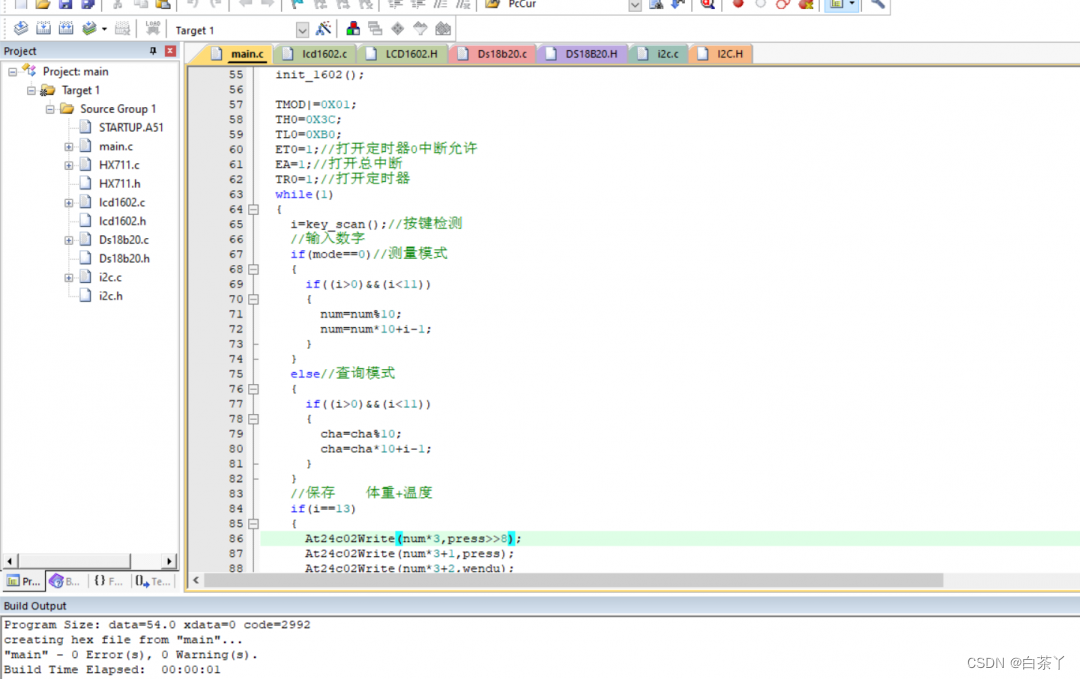Screen dimensions: 1080x679
Task: Click the Download (LOAD) to flash icon
Action: click(x=152, y=29)
